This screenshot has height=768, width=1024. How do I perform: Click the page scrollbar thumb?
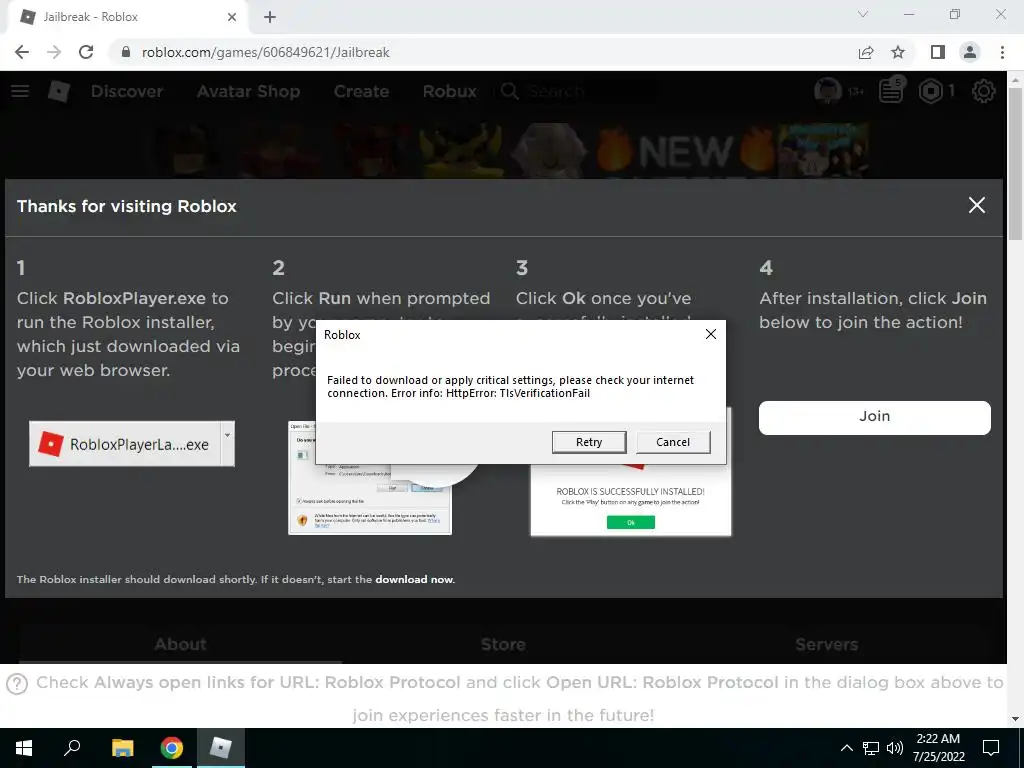tap(1015, 163)
